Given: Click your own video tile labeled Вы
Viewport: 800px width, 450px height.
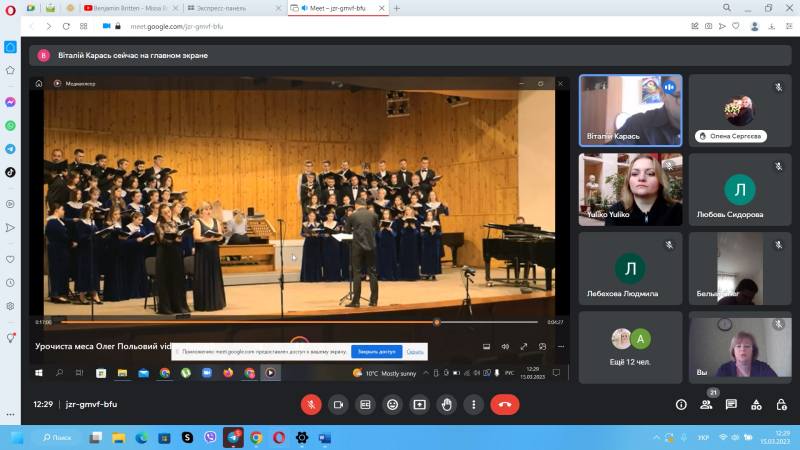Looking at the screenshot, I should [x=740, y=347].
